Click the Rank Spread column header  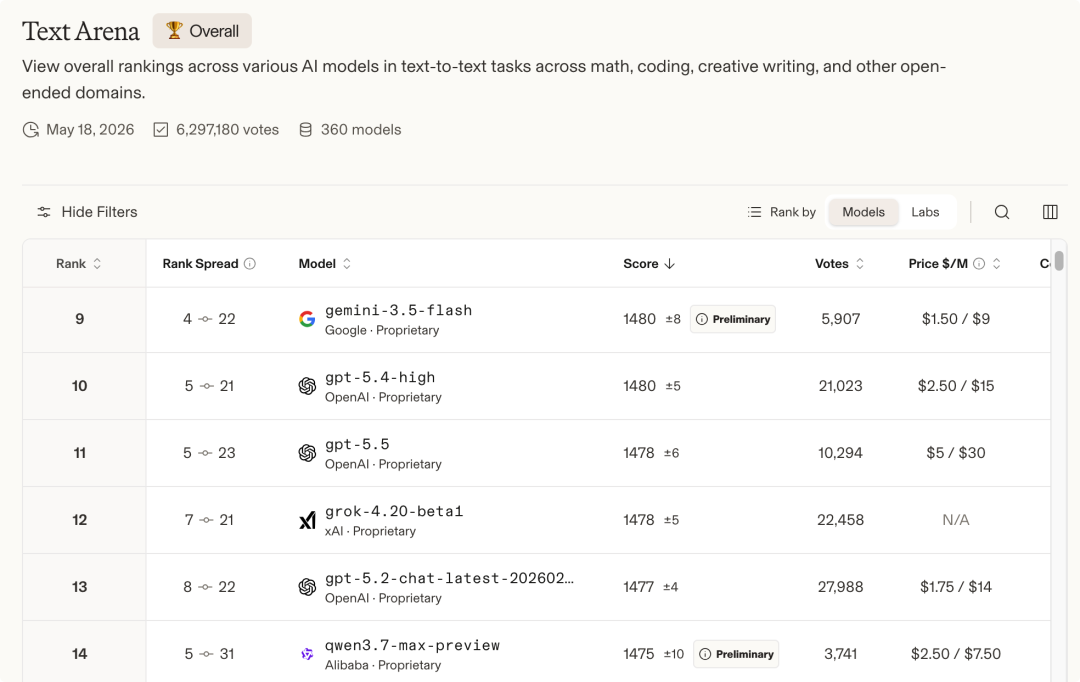point(200,264)
